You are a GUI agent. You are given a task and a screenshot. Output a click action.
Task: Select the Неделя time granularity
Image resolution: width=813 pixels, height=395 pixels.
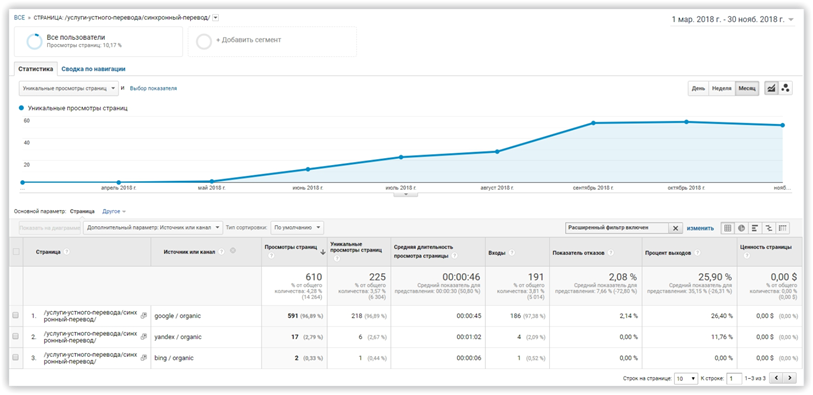click(721, 89)
